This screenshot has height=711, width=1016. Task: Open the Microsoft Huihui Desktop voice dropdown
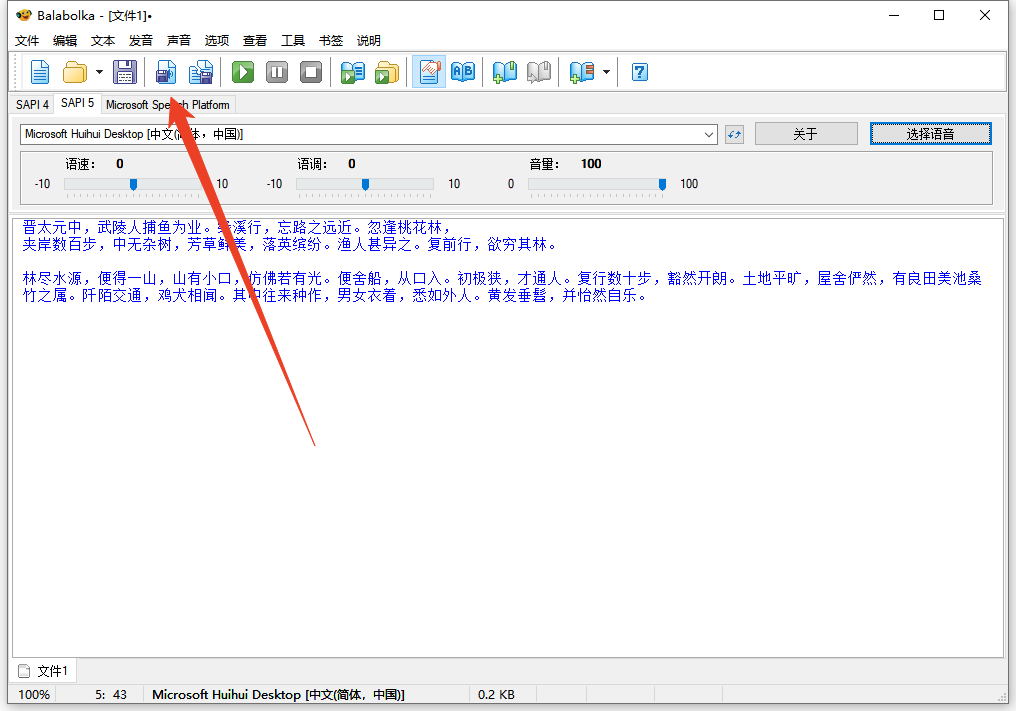(709, 134)
